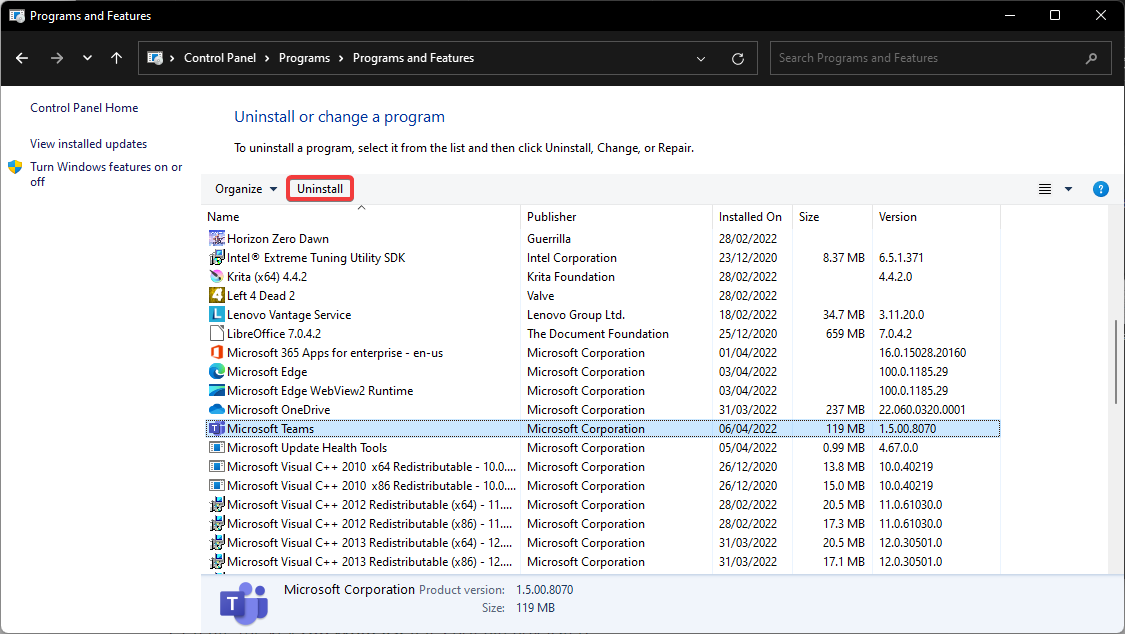Screen dimensions: 1125x634
Task: Refresh the page with the refresh icon
Action: (738, 58)
